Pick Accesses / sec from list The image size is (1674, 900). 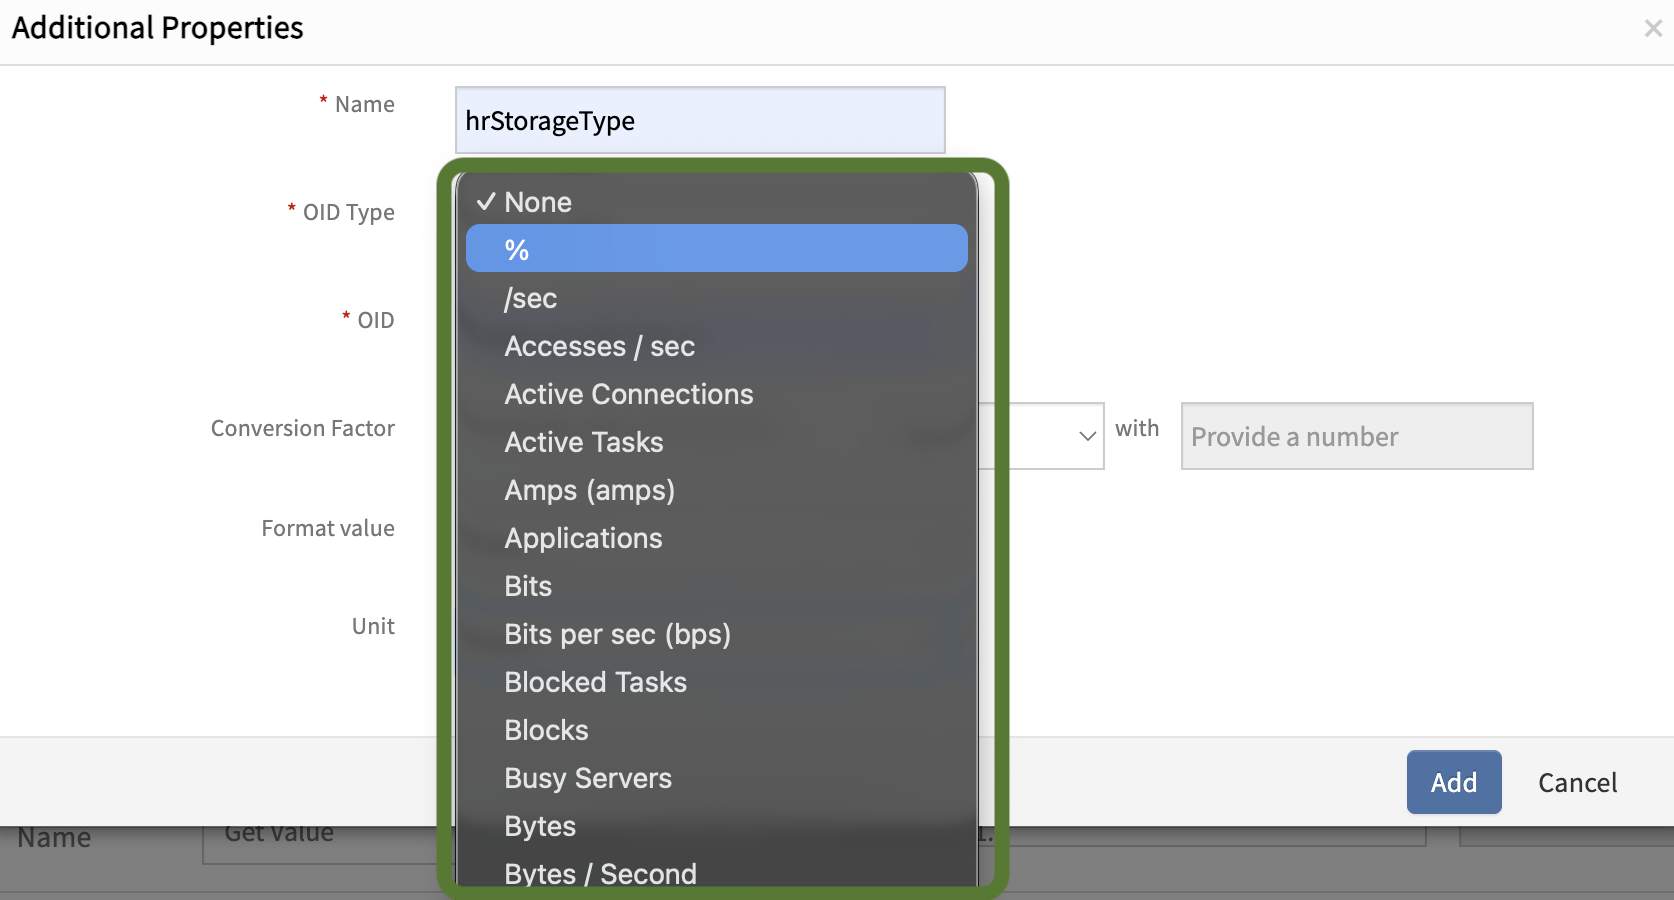coord(599,346)
